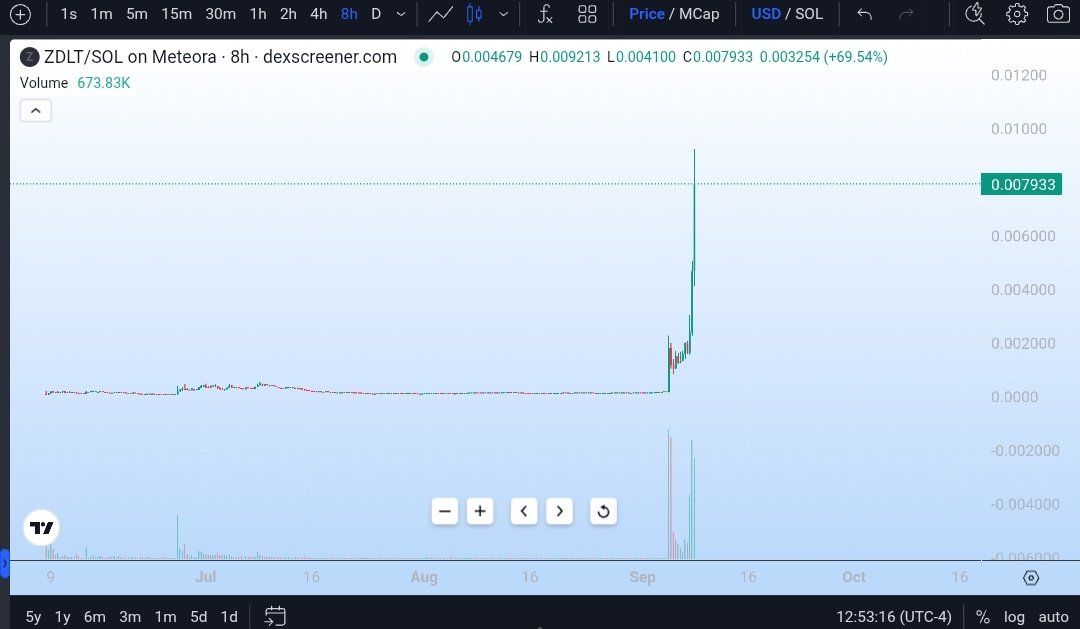Open the quick search icon
Image resolution: width=1080 pixels, height=629 pixels.
point(975,14)
